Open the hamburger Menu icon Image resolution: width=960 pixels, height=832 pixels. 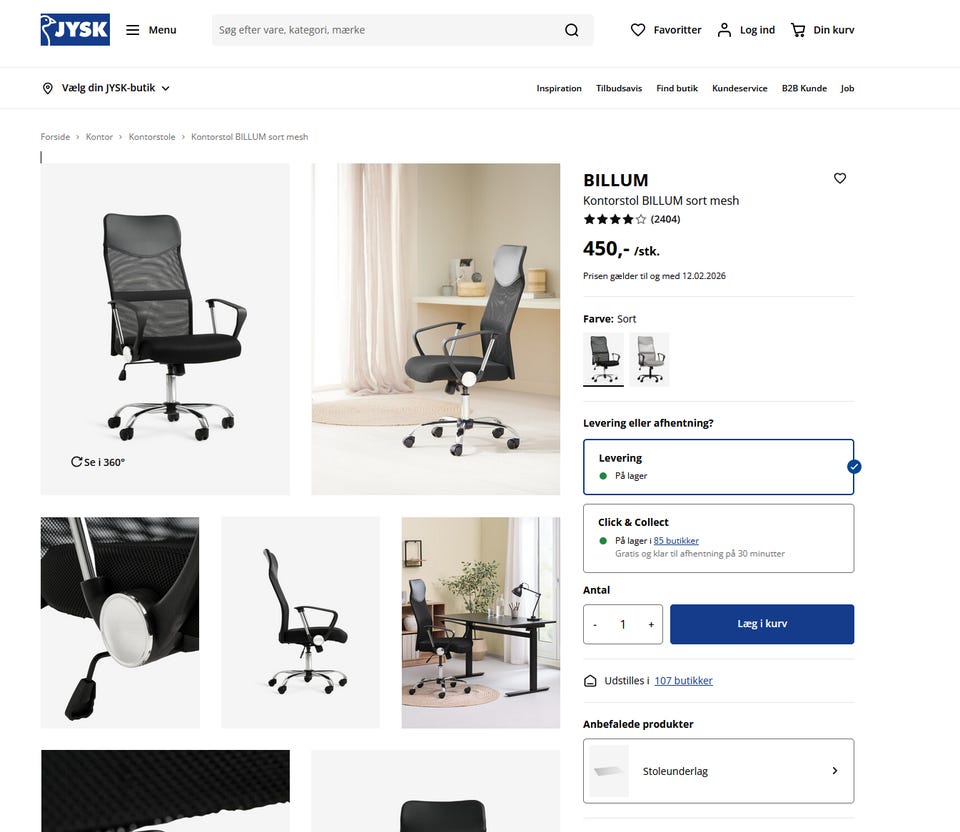click(133, 30)
